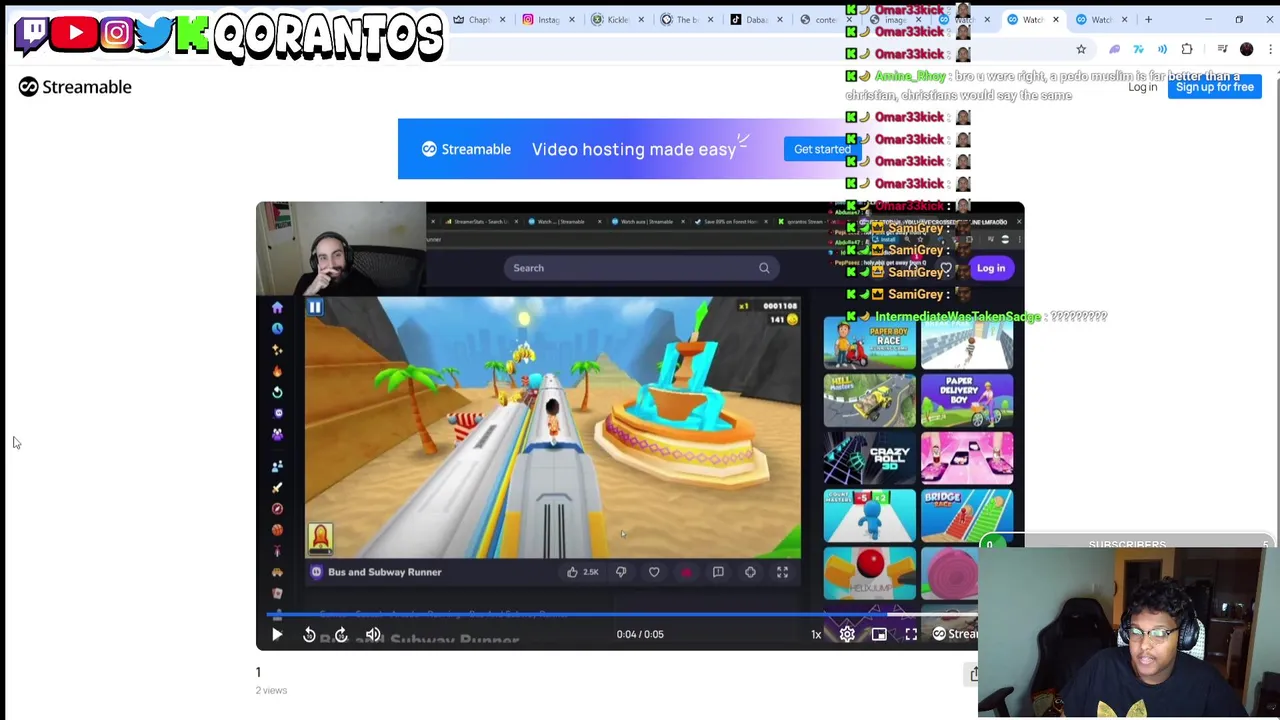Switch to the Kickle browser tab
Screen dimensions: 1280x720
(x=616, y=19)
